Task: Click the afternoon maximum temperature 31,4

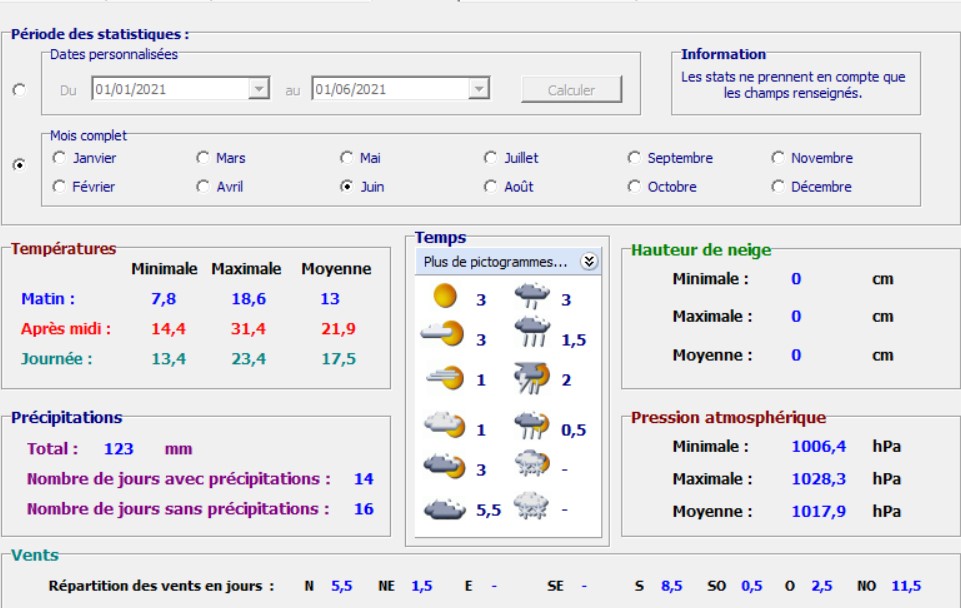Action: click(248, 329)
